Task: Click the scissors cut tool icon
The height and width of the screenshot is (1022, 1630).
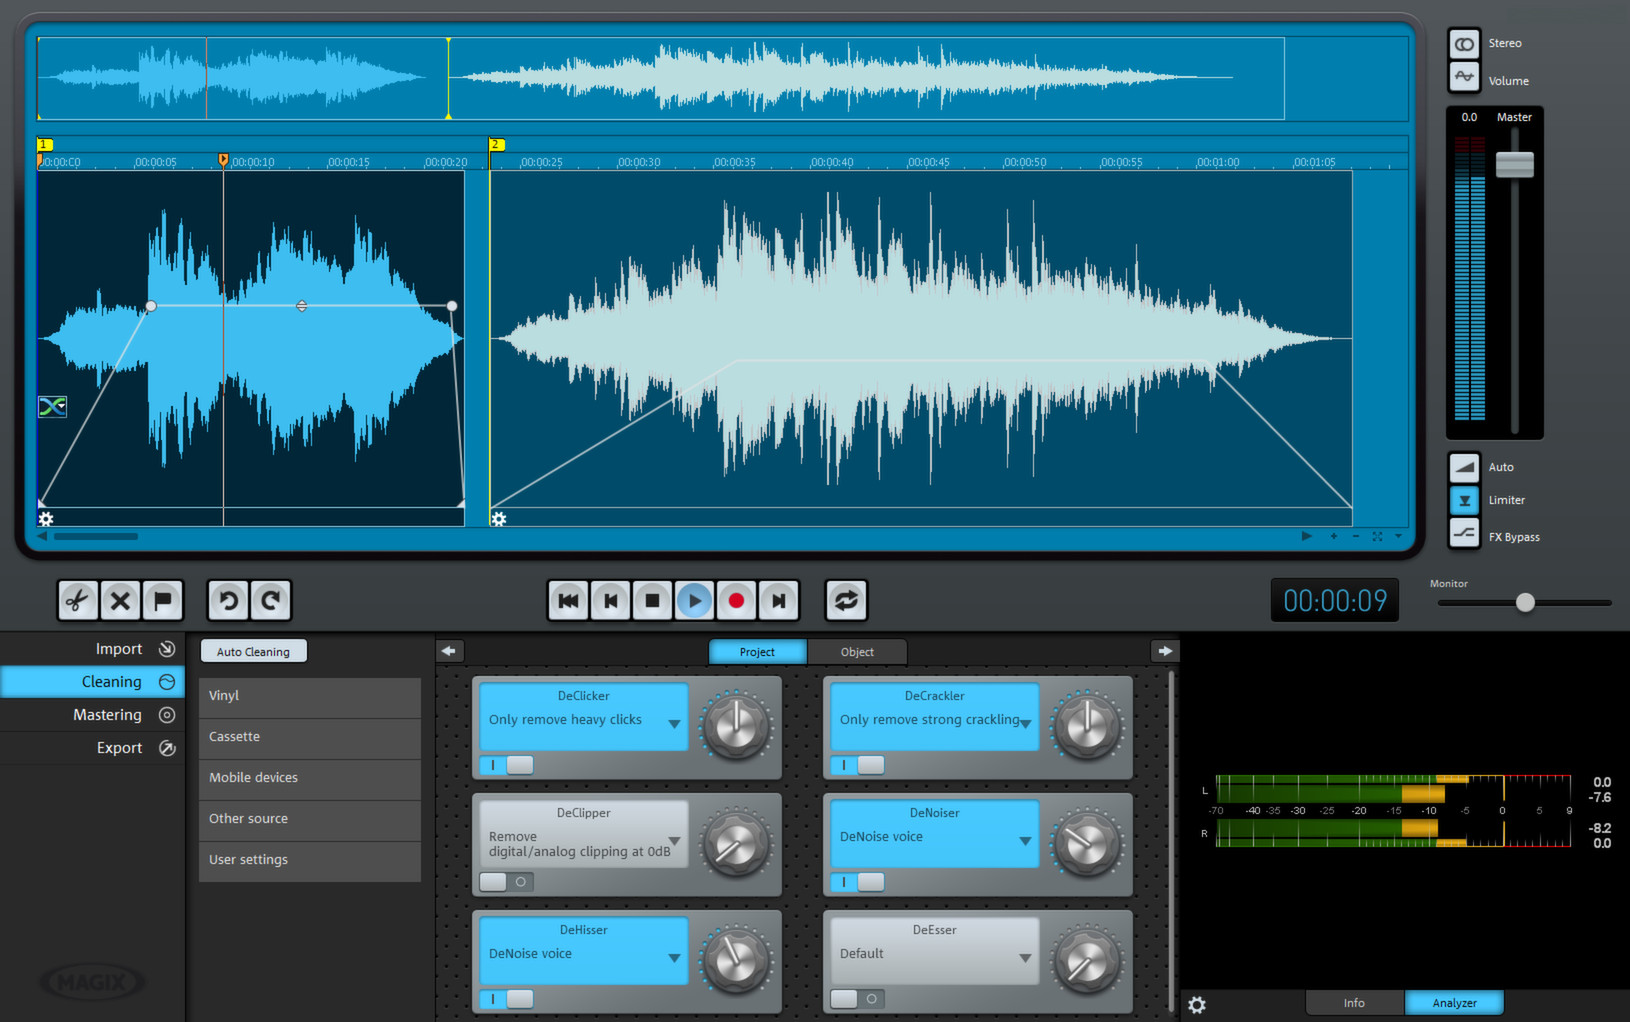Action: (77, 600)
